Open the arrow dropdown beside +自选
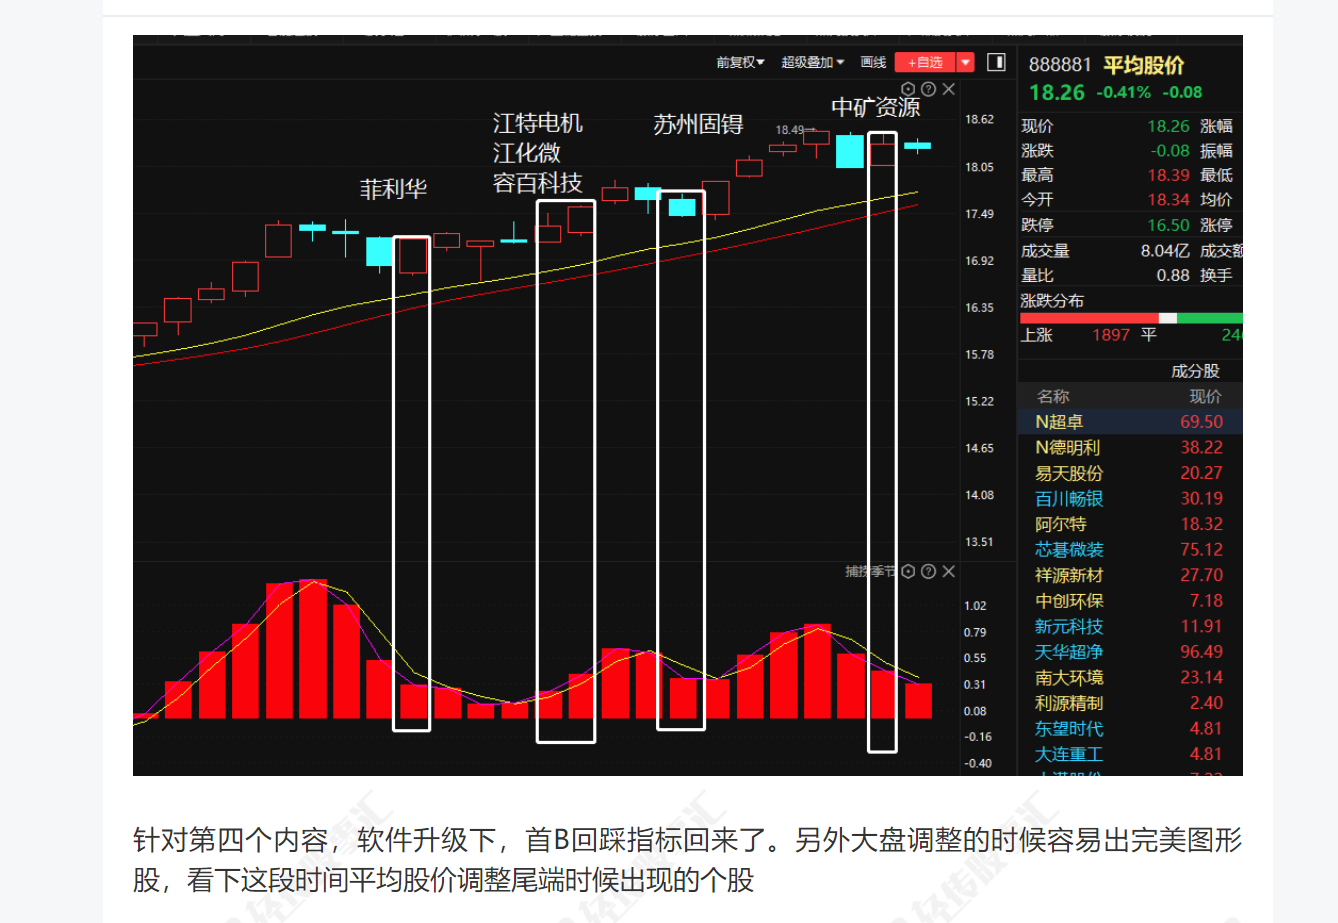Screen dimensions: 1338x923 point(966,62)
